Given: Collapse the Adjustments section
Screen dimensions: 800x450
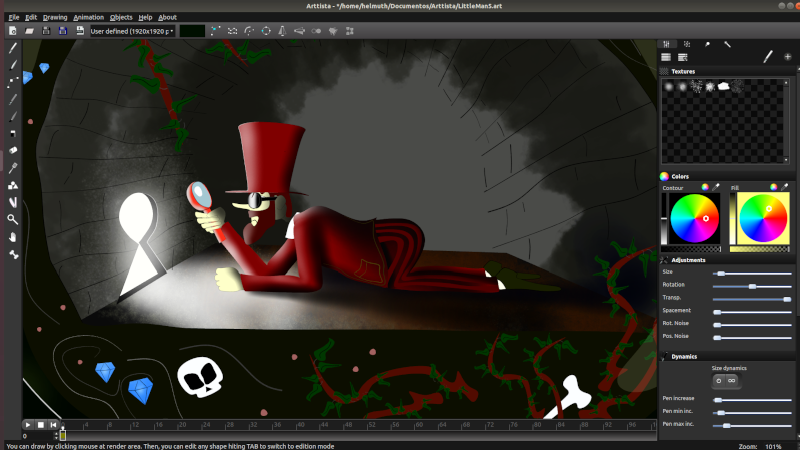Looking at the screenshot, I should click(665, 260).
